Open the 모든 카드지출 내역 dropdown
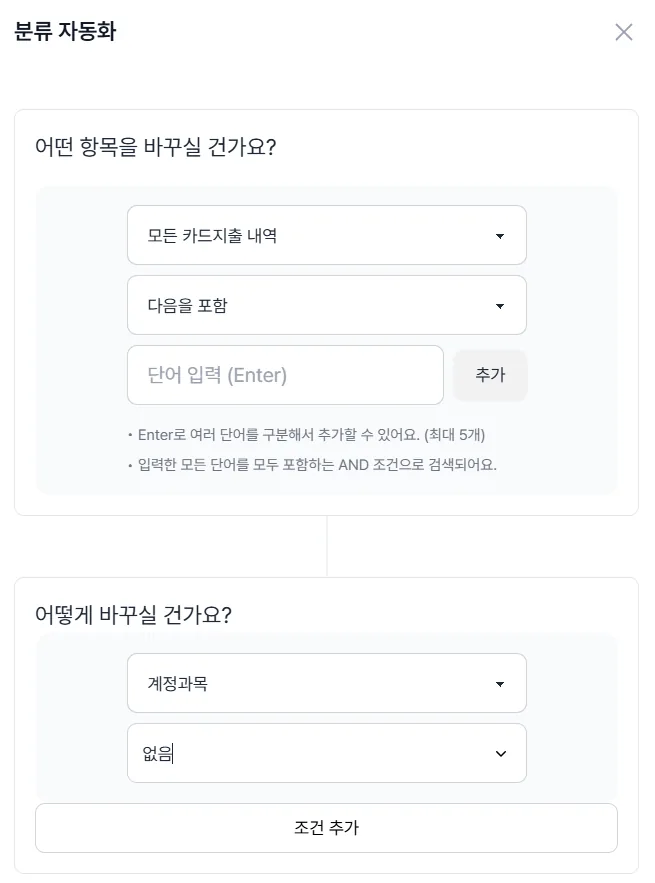 tap(327, 235)
